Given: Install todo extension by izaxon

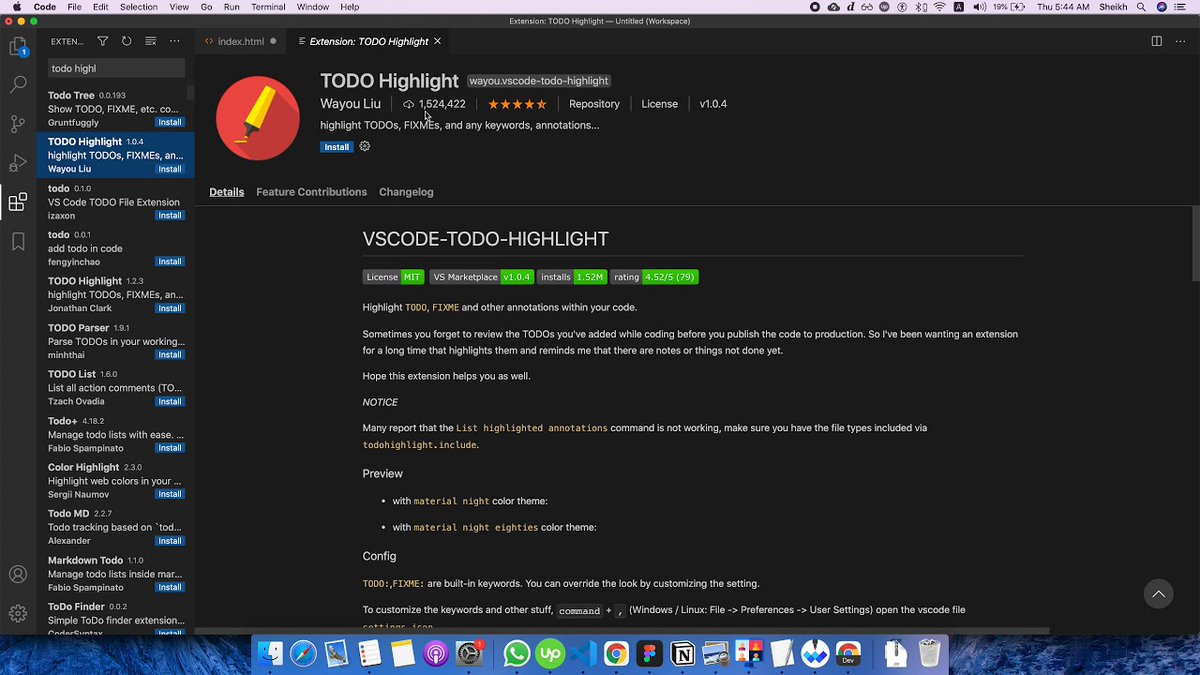Looking at the screenshot, I should [x=170, y=215].
